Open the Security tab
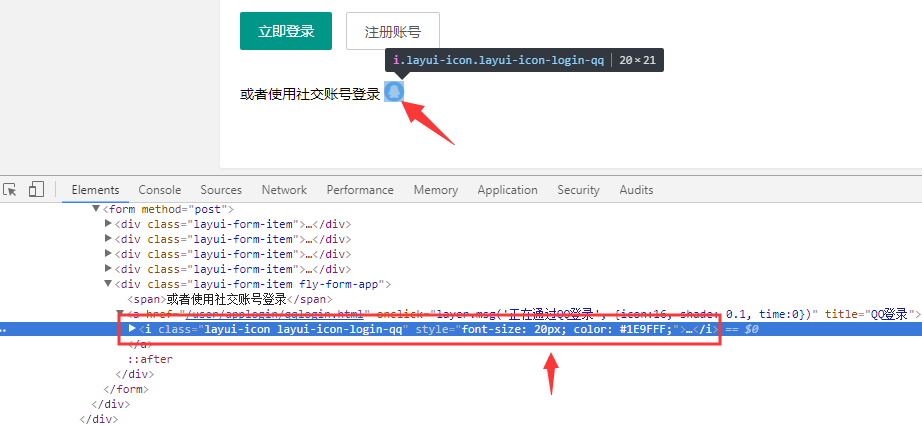Image resolution: width=922 pixels, height=426 pixels. click(578, 190)
